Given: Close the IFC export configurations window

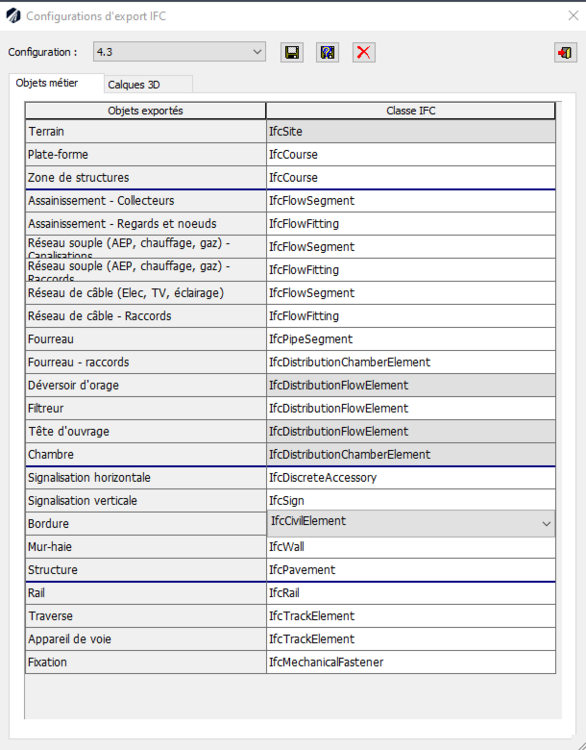Looking at the screenshot, I should coord(573,16).
